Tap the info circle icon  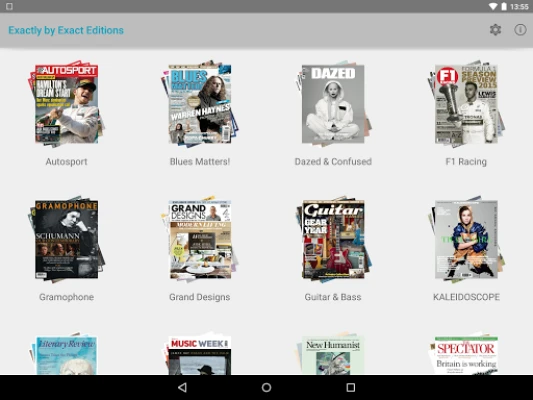click(x=520, y=30)
